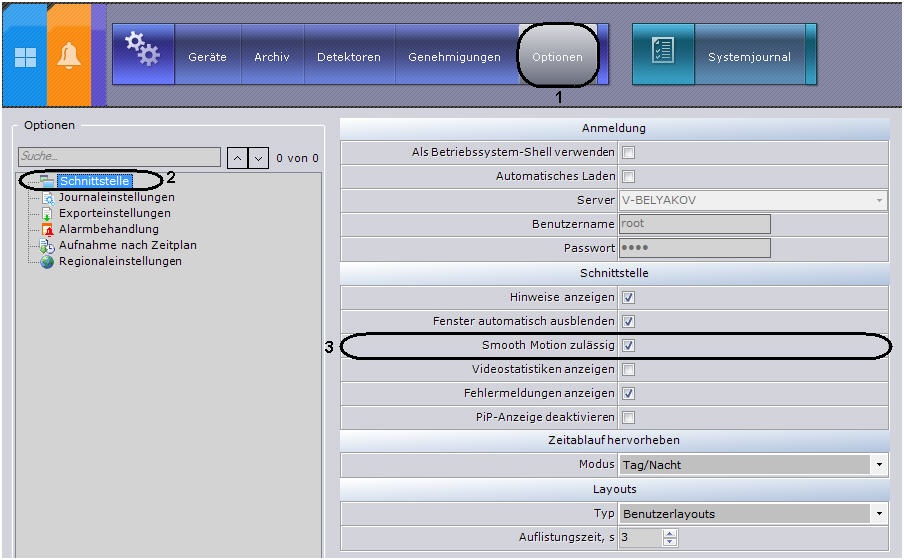The image size is (904, 560).
Task: Check PiP-Anzeige deaktivieren checkbox
Action: point(628,417)
